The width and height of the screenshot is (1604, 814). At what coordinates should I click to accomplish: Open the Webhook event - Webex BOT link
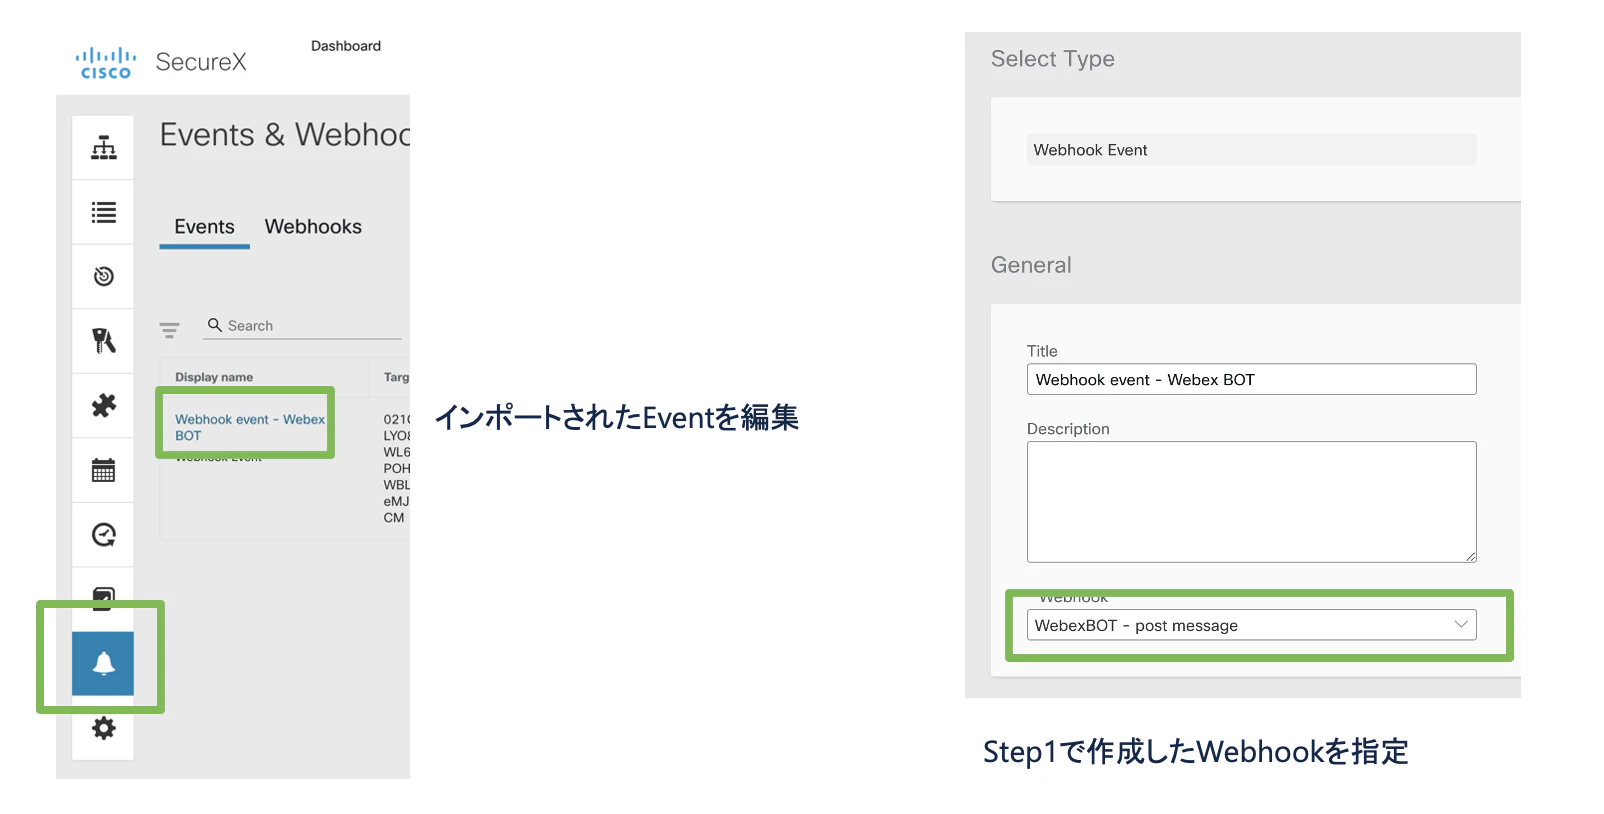tap(250, 427)
